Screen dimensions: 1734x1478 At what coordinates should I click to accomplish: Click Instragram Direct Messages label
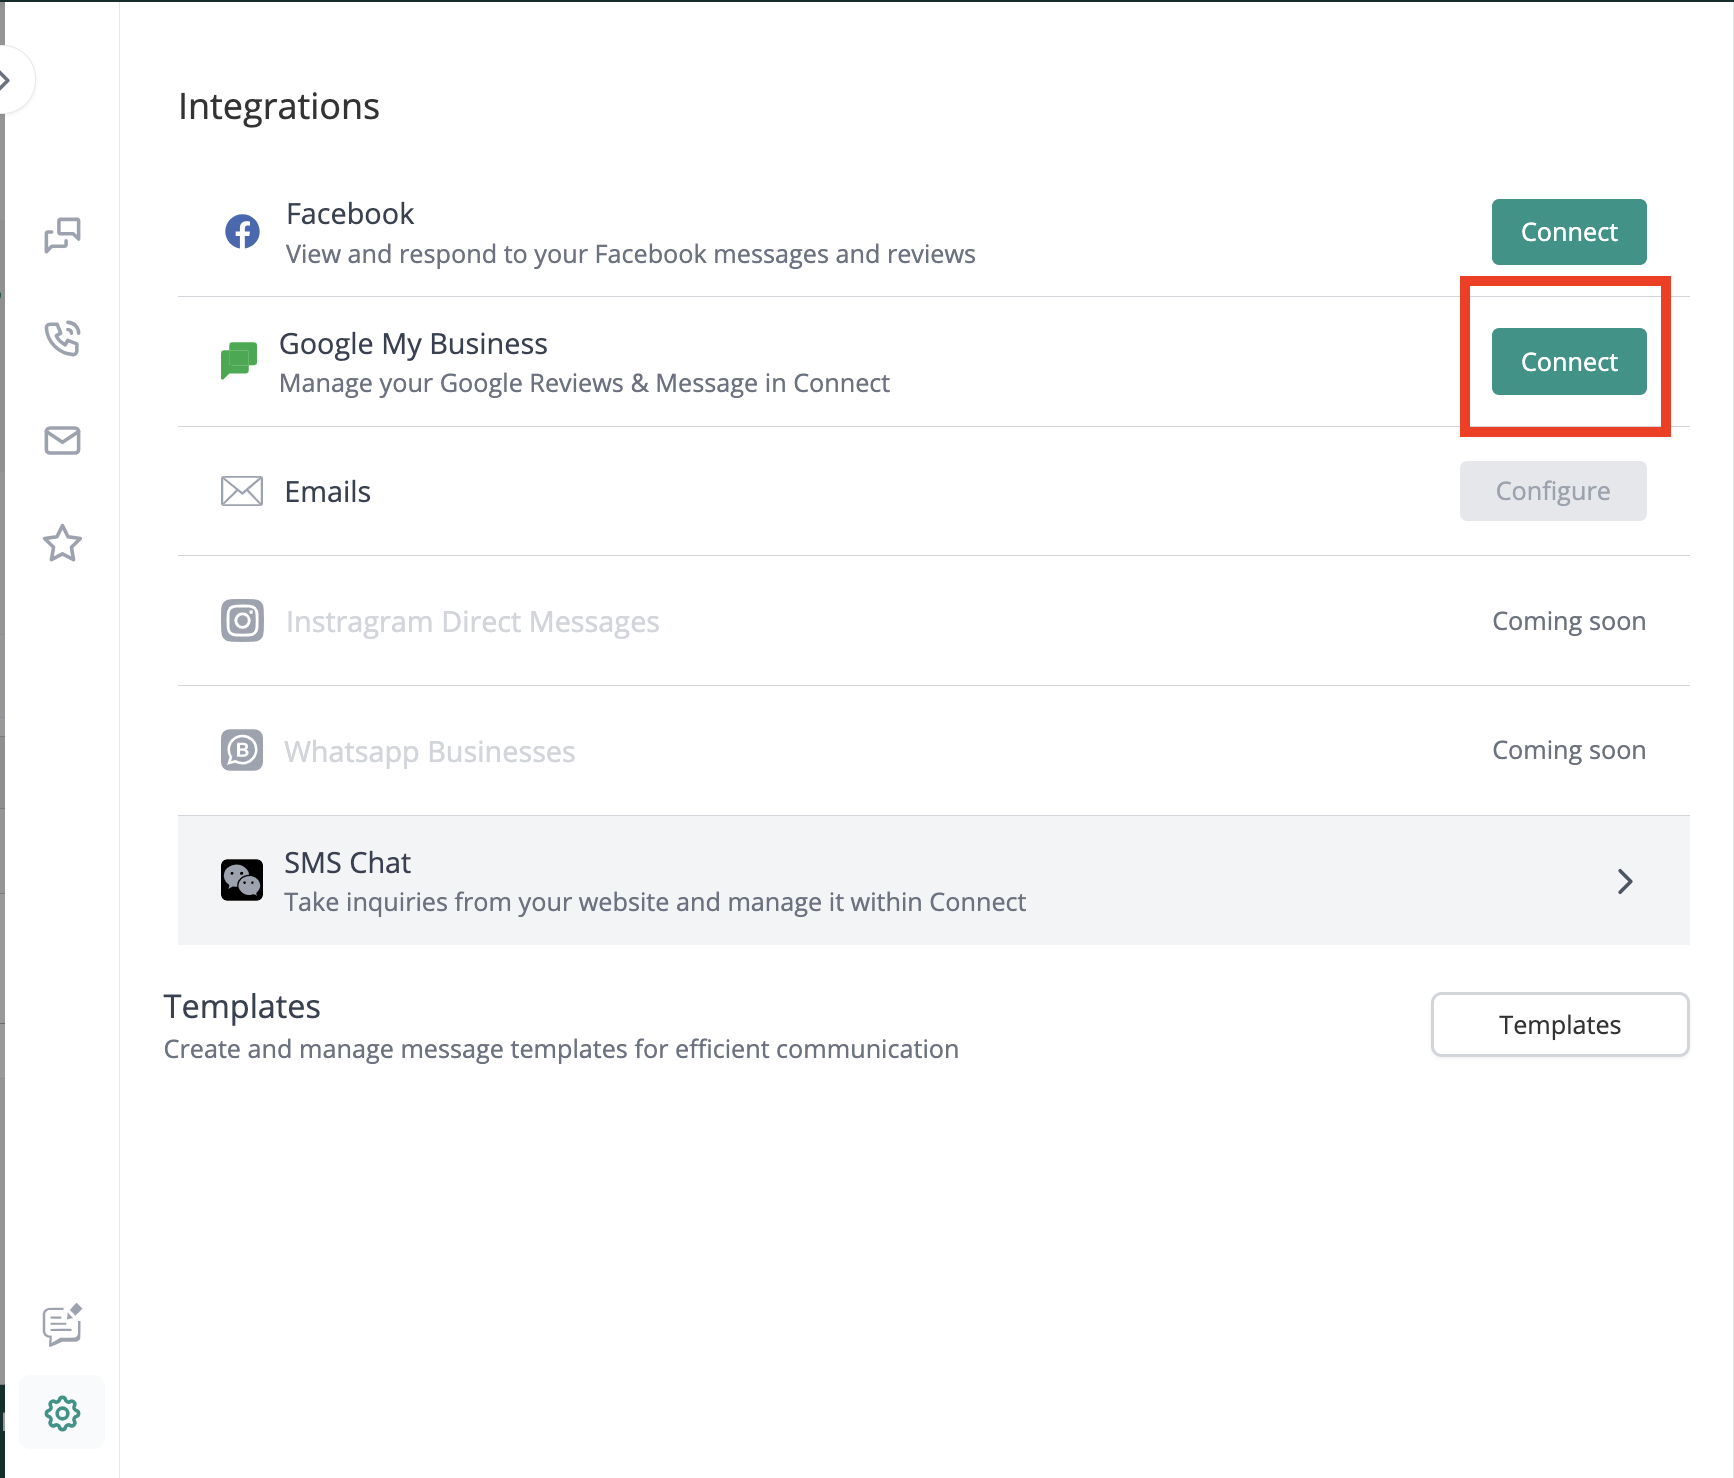click(473, 622)
